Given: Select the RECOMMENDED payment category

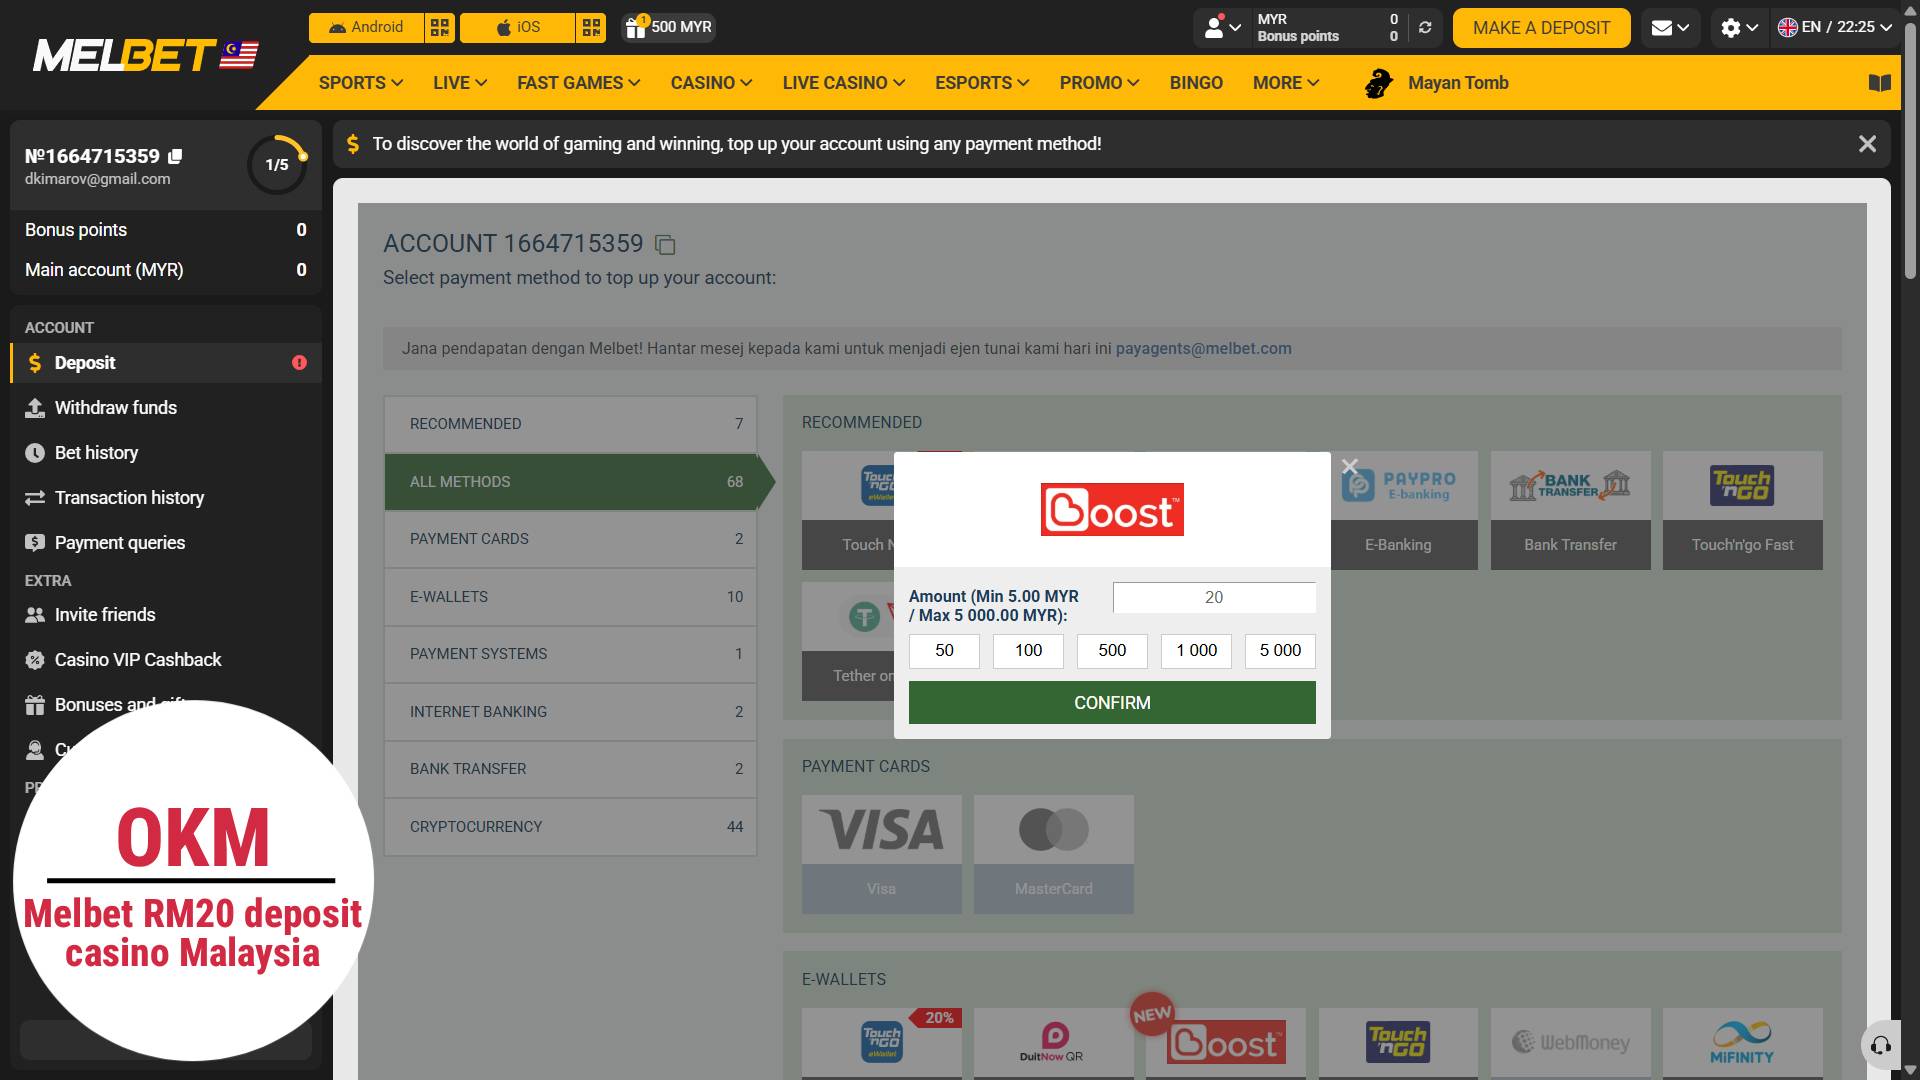Looking at the screenshot, I should [570, 424].
